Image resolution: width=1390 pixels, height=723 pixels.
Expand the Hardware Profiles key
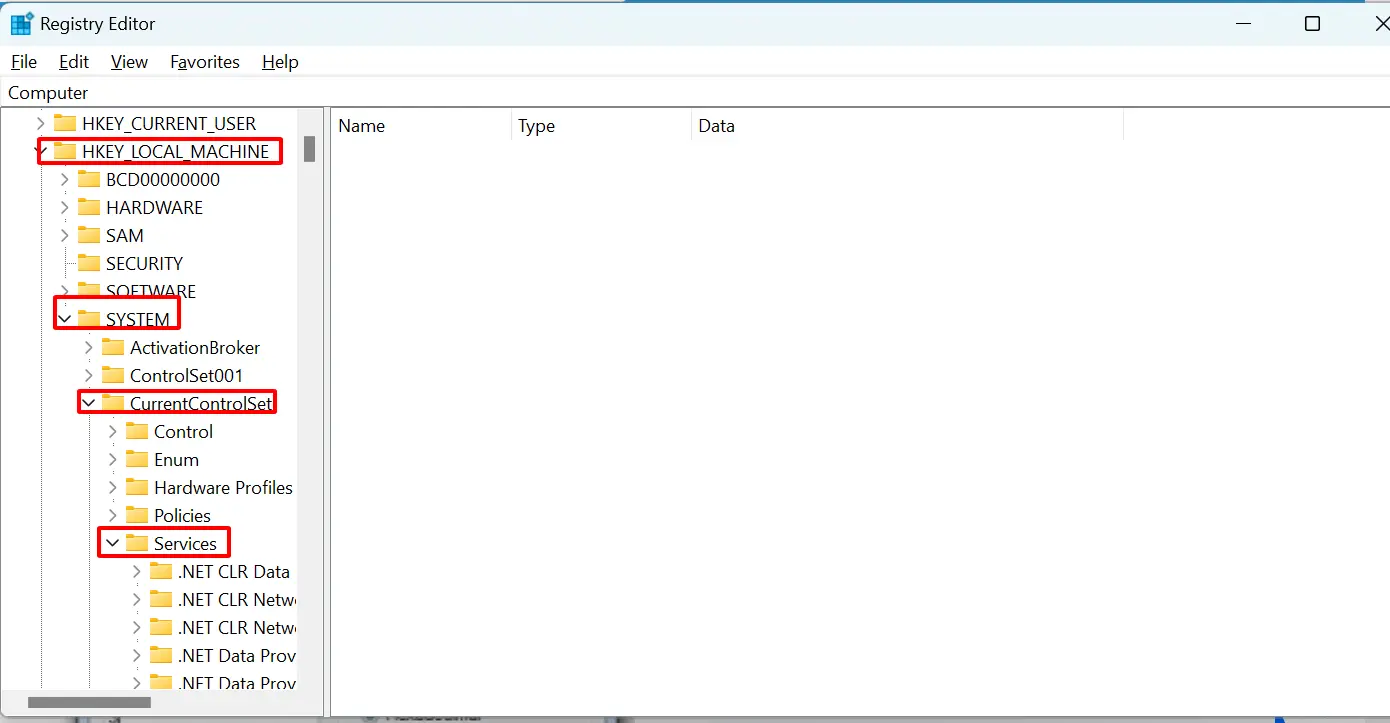click(113, 487)
